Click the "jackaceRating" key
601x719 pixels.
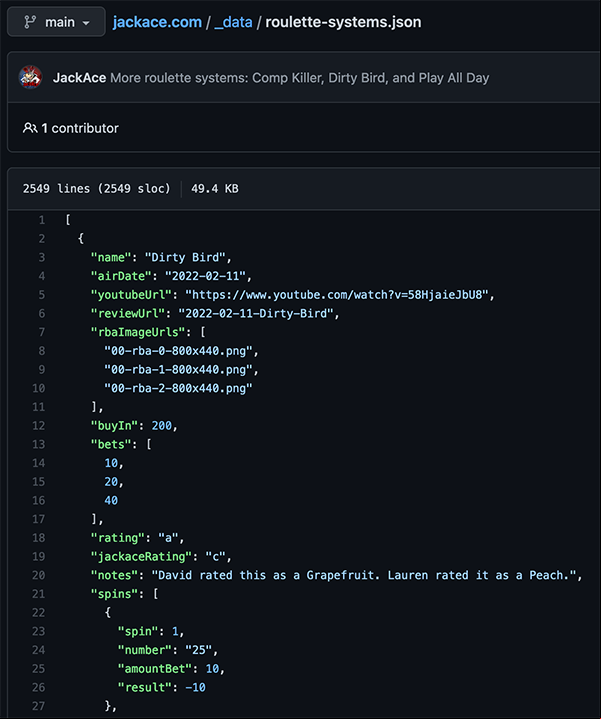click(141, 557)
